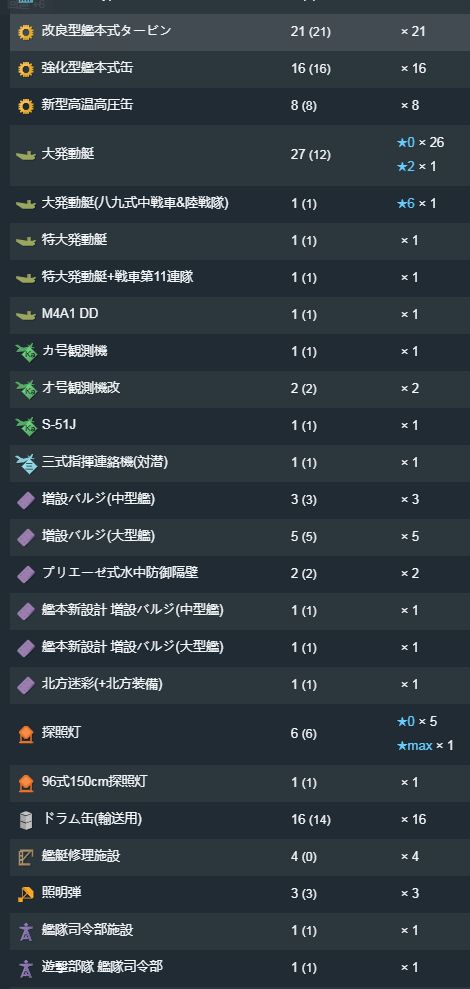Click the 27 (12) count for 大発動艇
470x989 pixels.
310,155
